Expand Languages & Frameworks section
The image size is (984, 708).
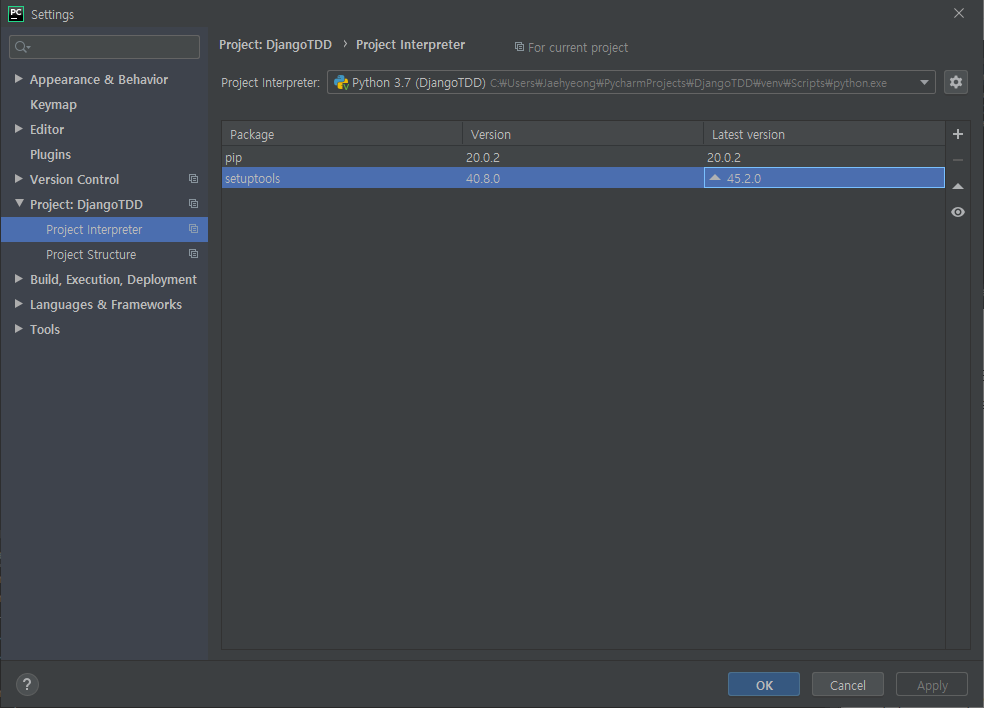click(19, 304)
